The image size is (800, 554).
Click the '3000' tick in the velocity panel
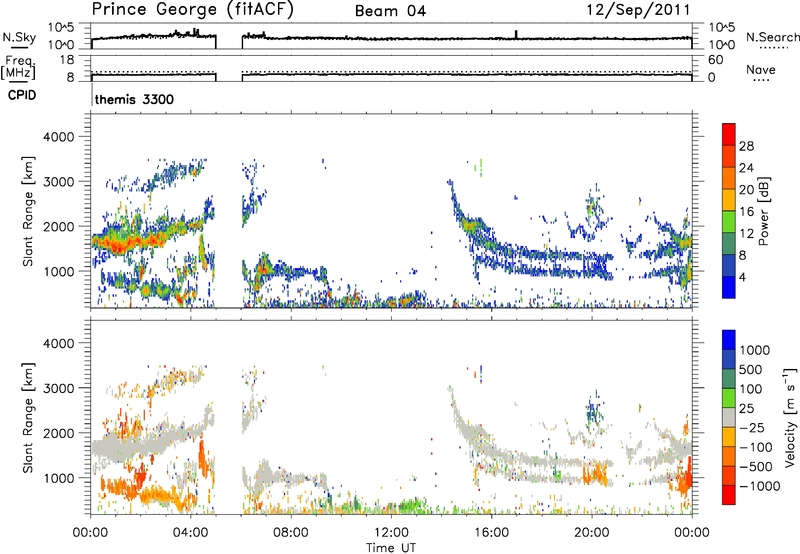click(x=58, y=388)
